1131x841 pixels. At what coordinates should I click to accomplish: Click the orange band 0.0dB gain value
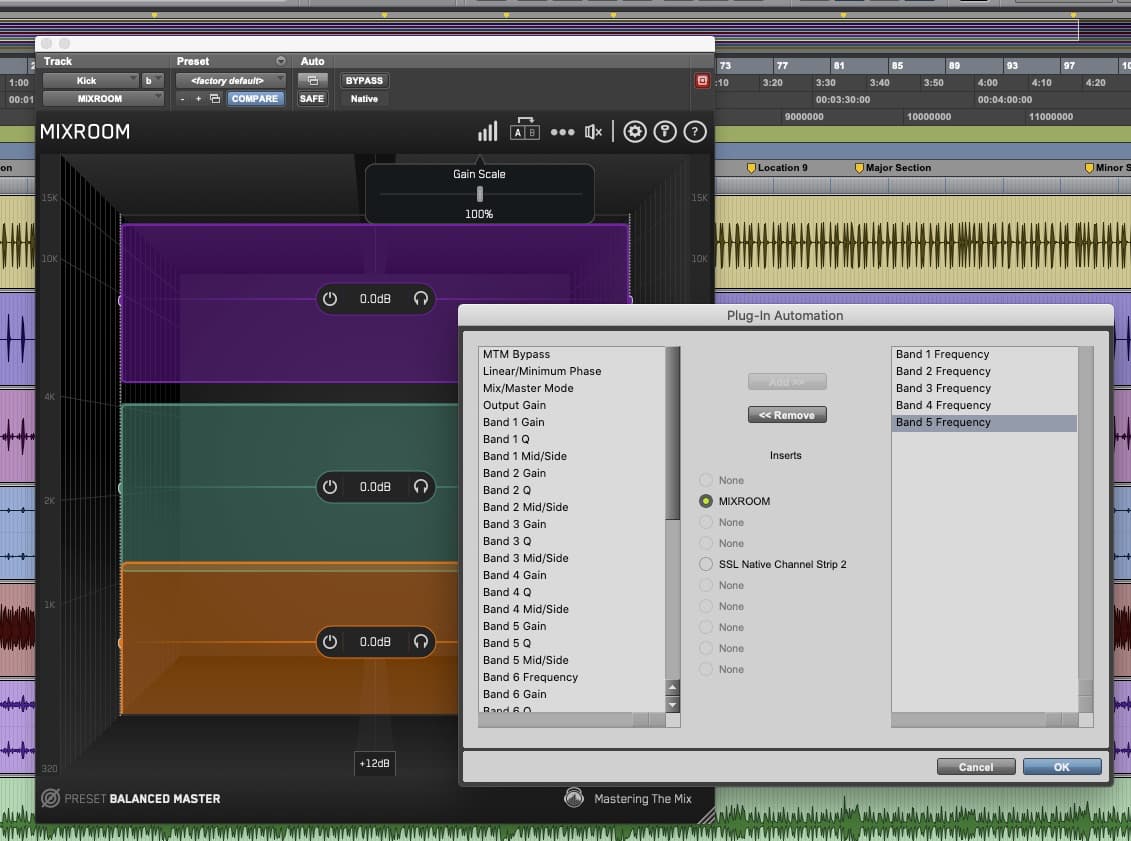pyautogui.click(x=375, y=642)
